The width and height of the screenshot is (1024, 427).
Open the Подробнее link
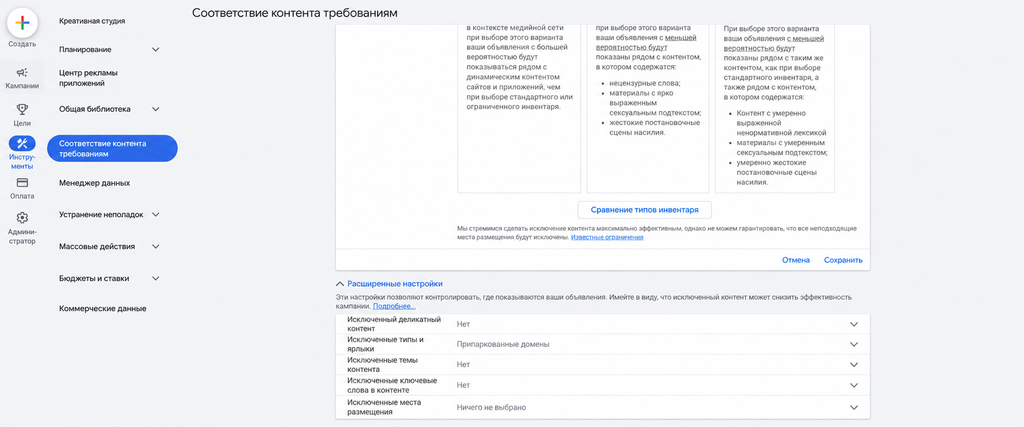pos(394,306)
